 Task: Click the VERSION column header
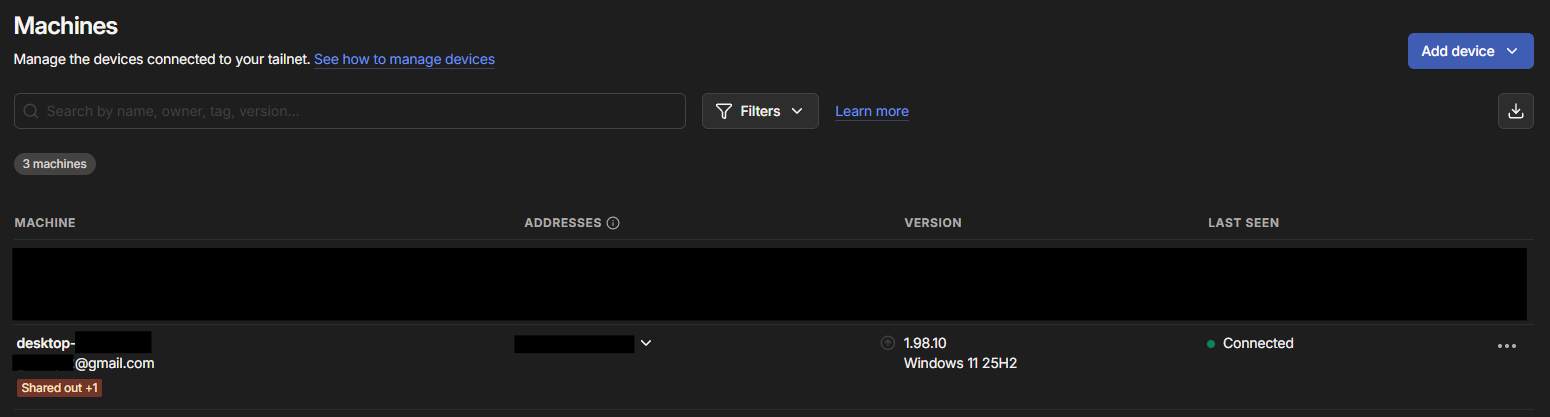pyautogui.click(x=933, y=223)
